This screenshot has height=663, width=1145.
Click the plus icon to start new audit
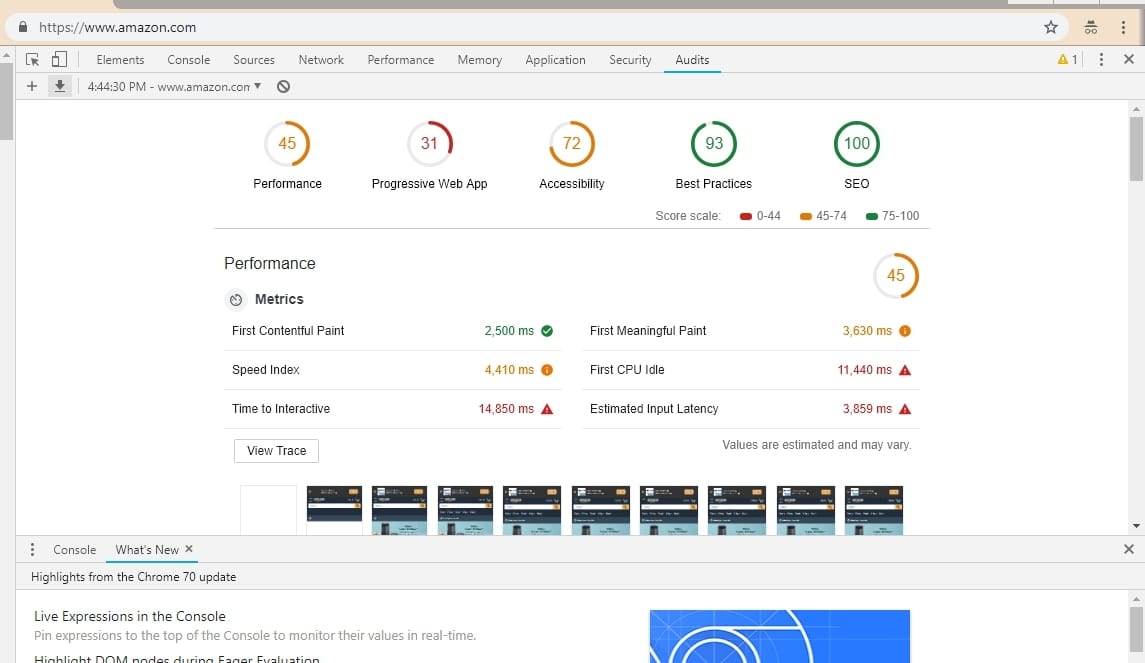[31, 86]
